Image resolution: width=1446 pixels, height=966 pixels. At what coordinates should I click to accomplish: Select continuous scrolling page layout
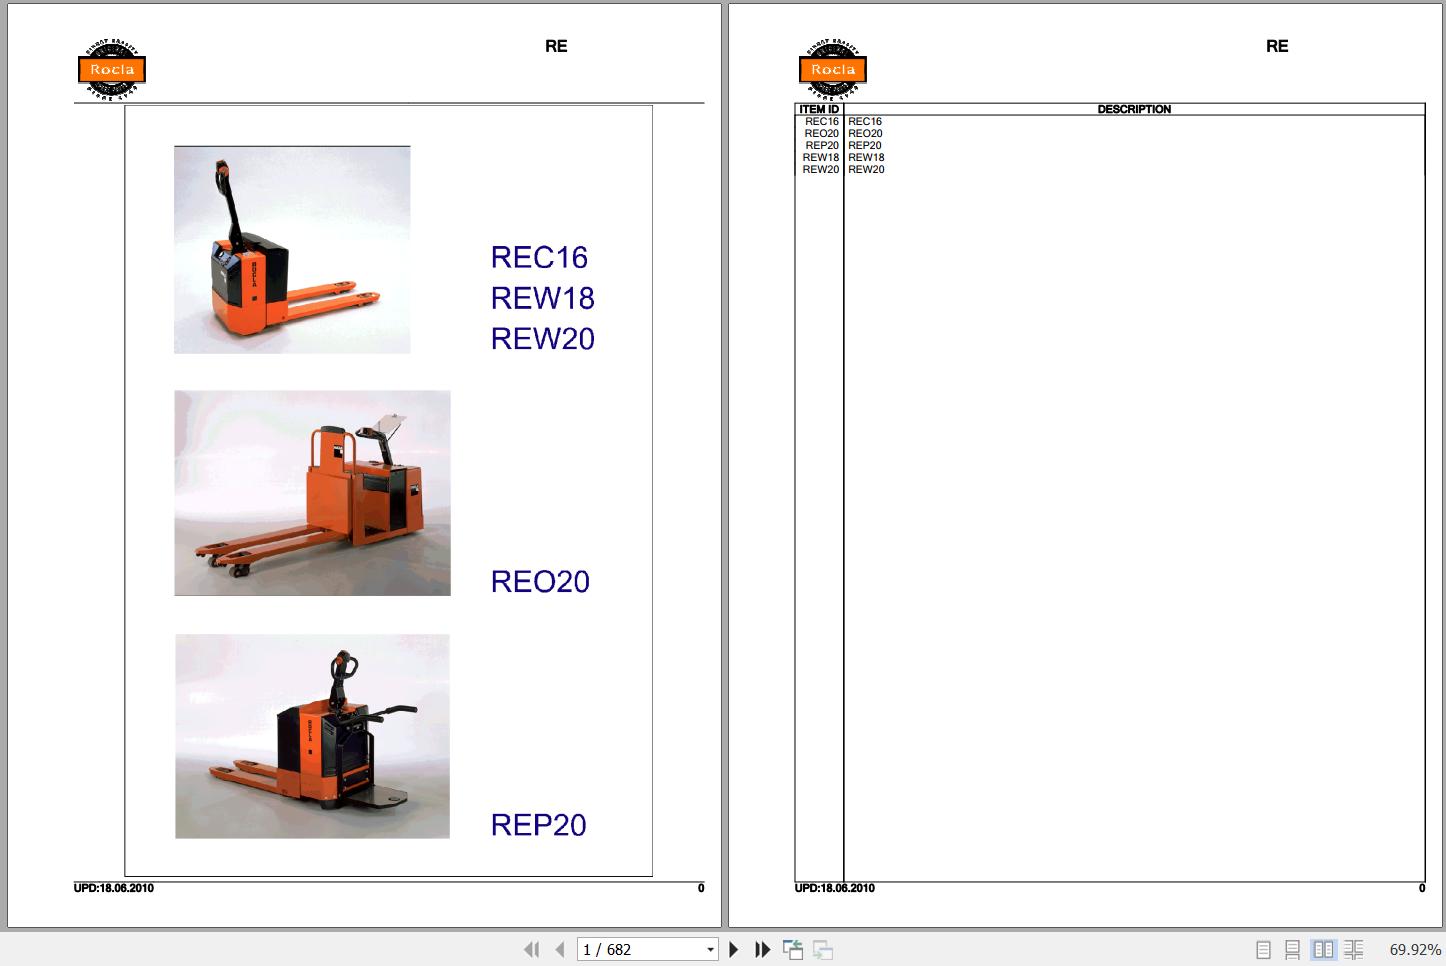tap(1294, 950)
